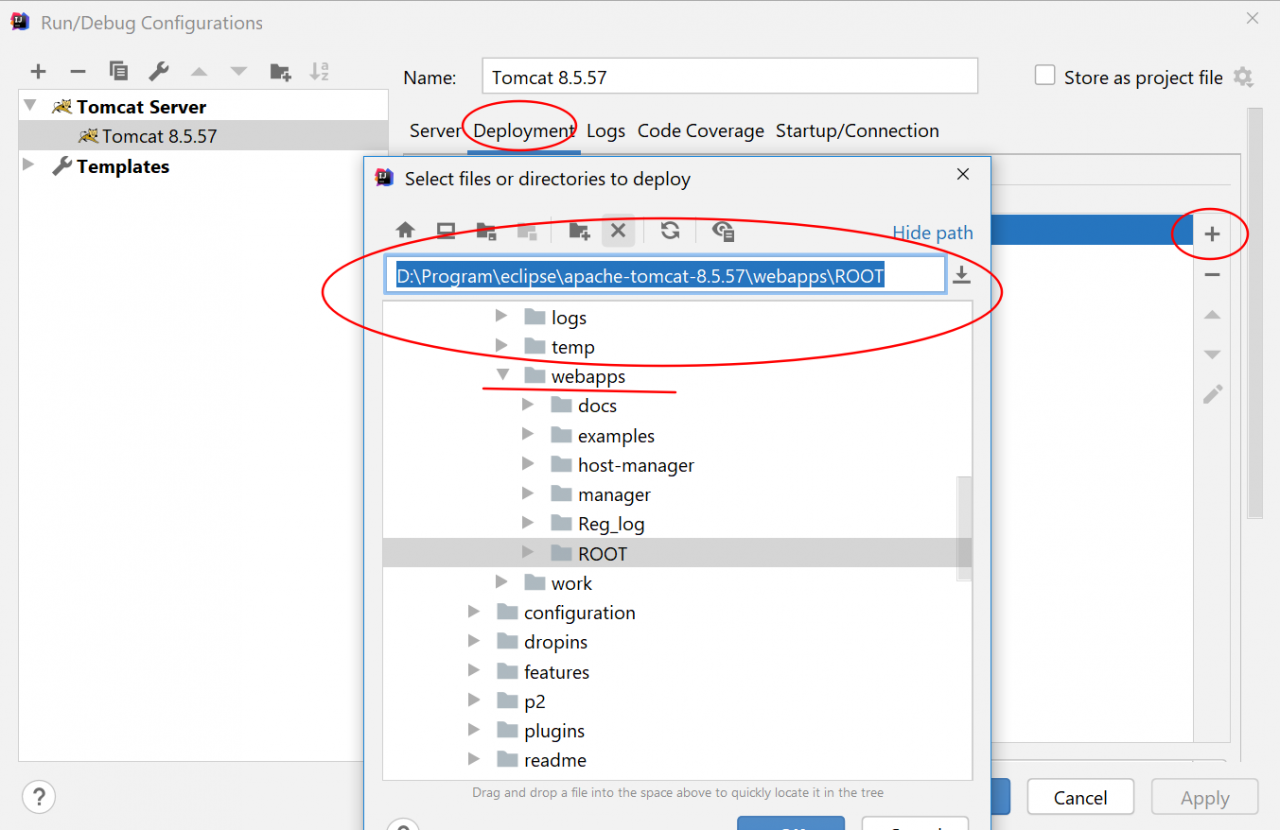Screen dimensions: 1280x830
Task: Expand the plugins folder
Action: point(475,730)
